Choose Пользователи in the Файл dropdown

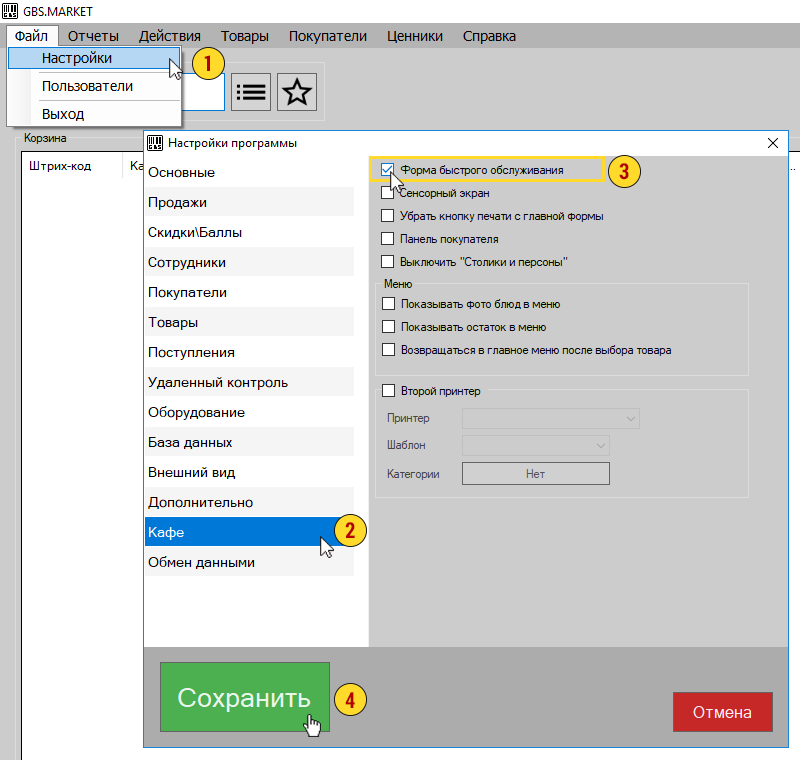point(94,86)
